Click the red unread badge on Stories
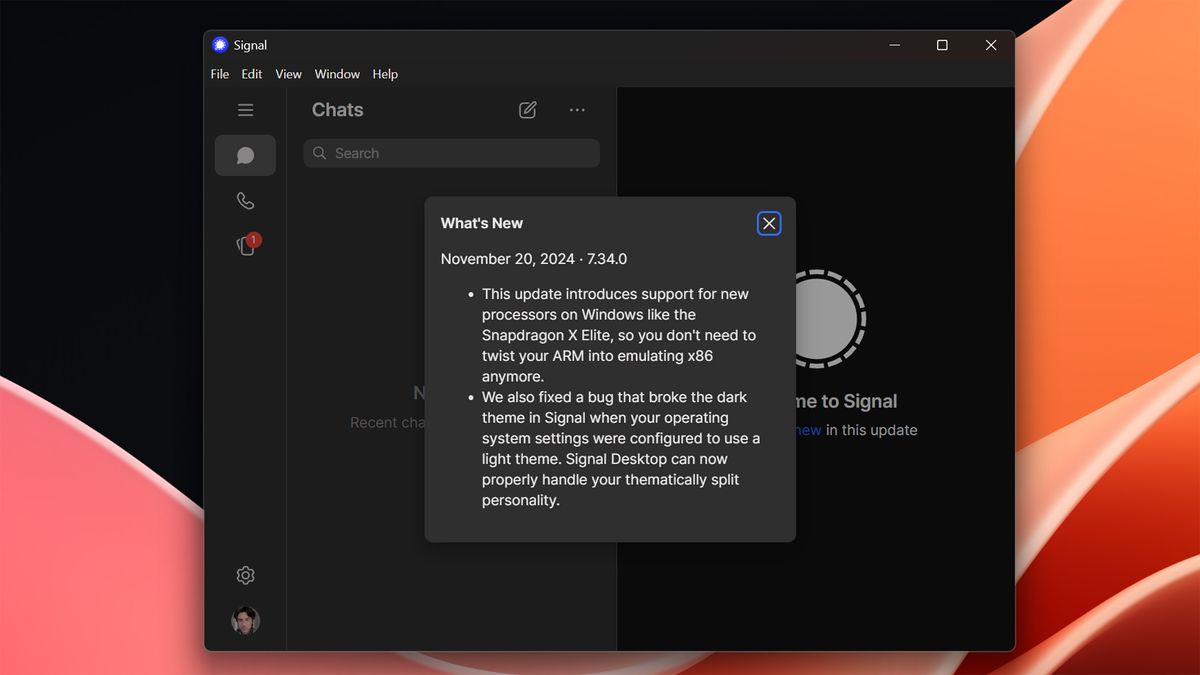This screenshot has width=1200, height=675. pos(253,240)
